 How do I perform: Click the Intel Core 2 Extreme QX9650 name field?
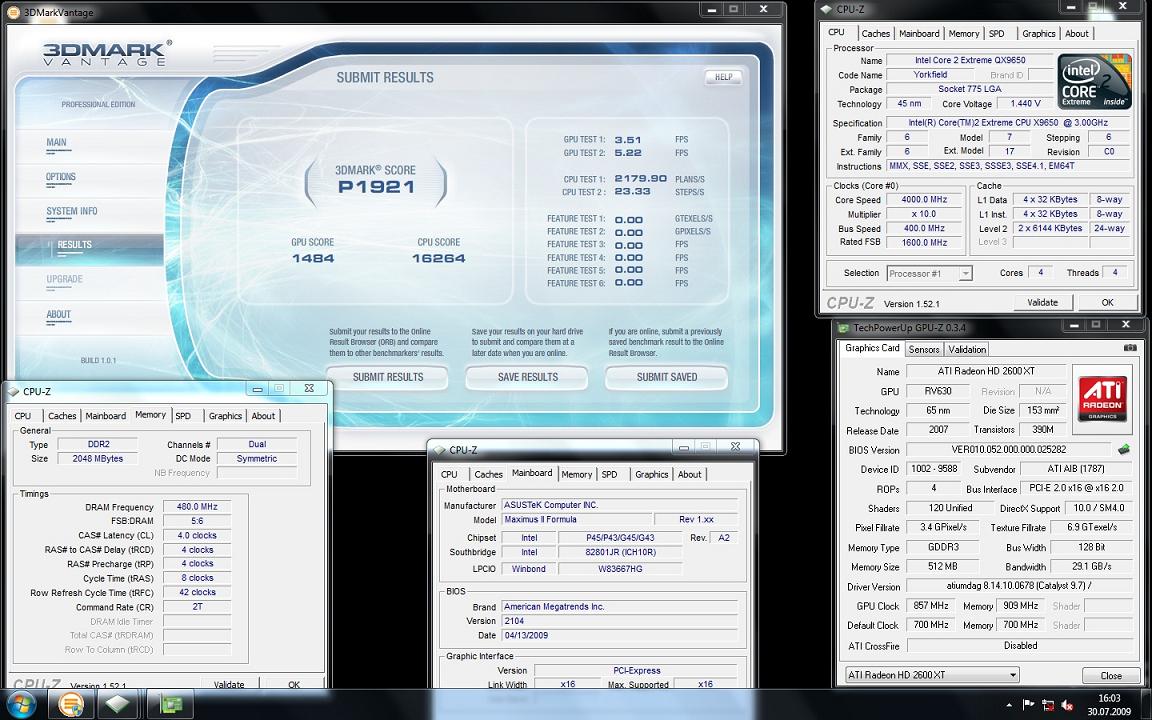click(970, 60)
